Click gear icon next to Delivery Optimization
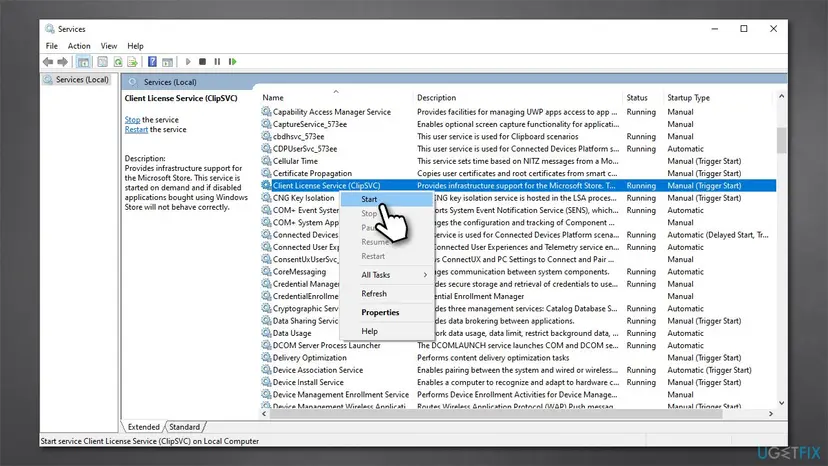This screenshot has height=466, width=828. click(266, 358)
